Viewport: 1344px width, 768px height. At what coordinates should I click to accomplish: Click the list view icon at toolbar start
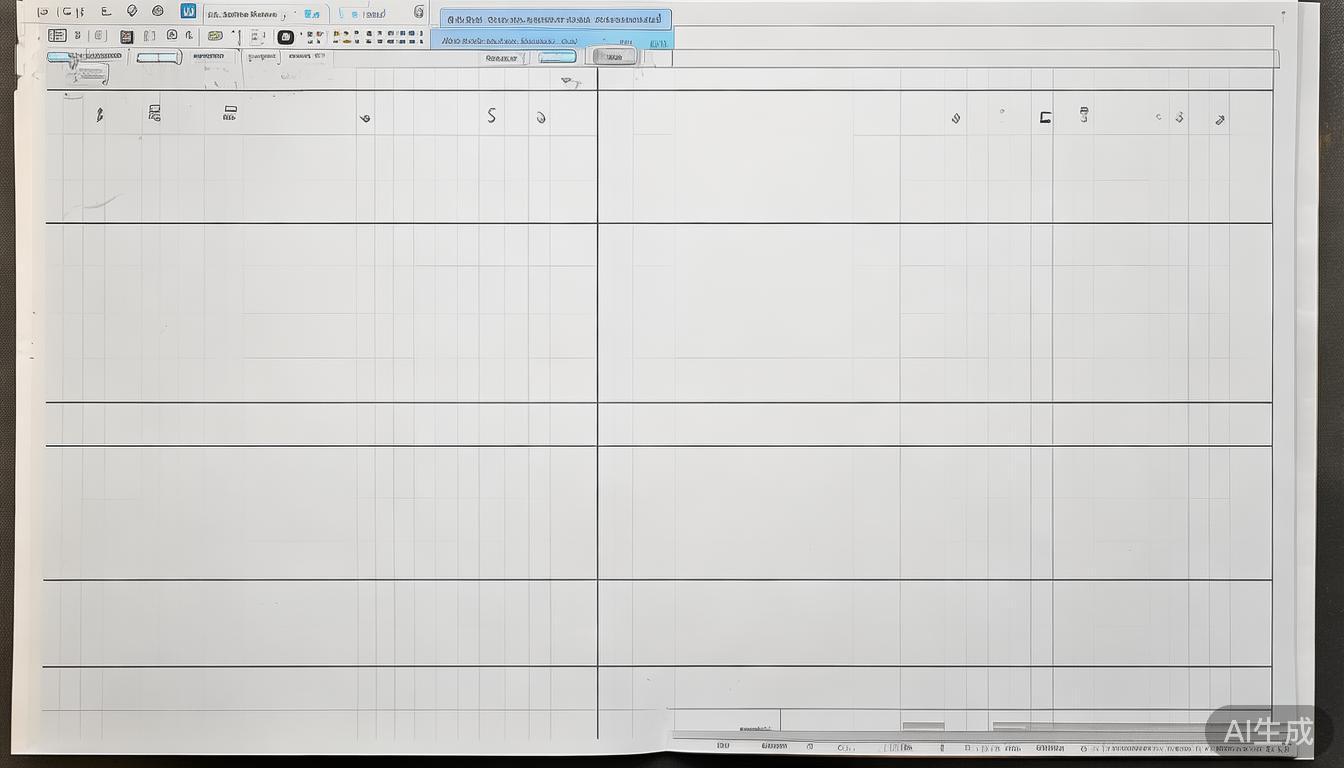[x=57, y=36]
